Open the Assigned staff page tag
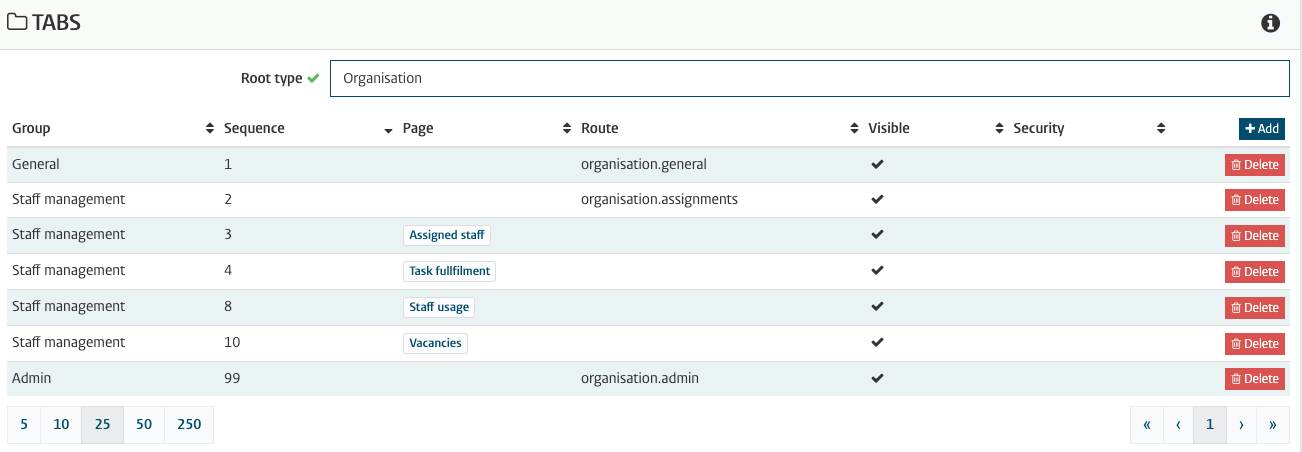 tap(447, 235)
